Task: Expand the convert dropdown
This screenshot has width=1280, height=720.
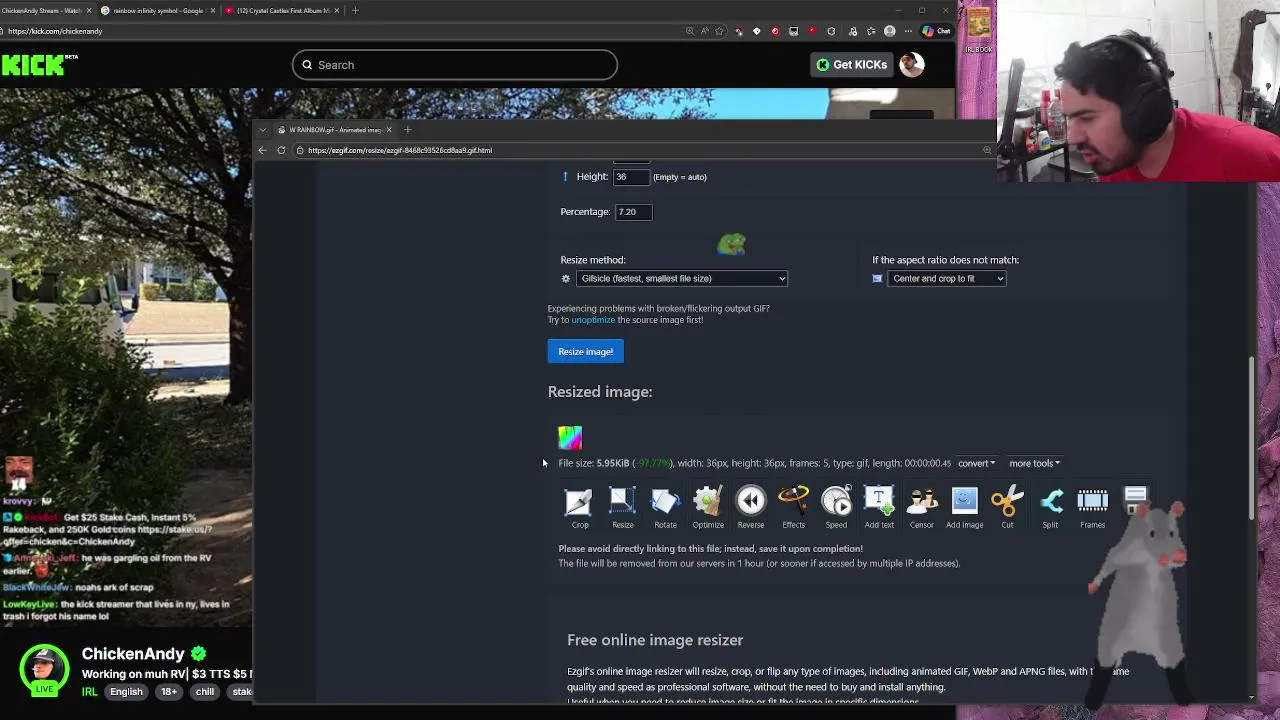Action: pyautogui.click(x=976, y=463)
